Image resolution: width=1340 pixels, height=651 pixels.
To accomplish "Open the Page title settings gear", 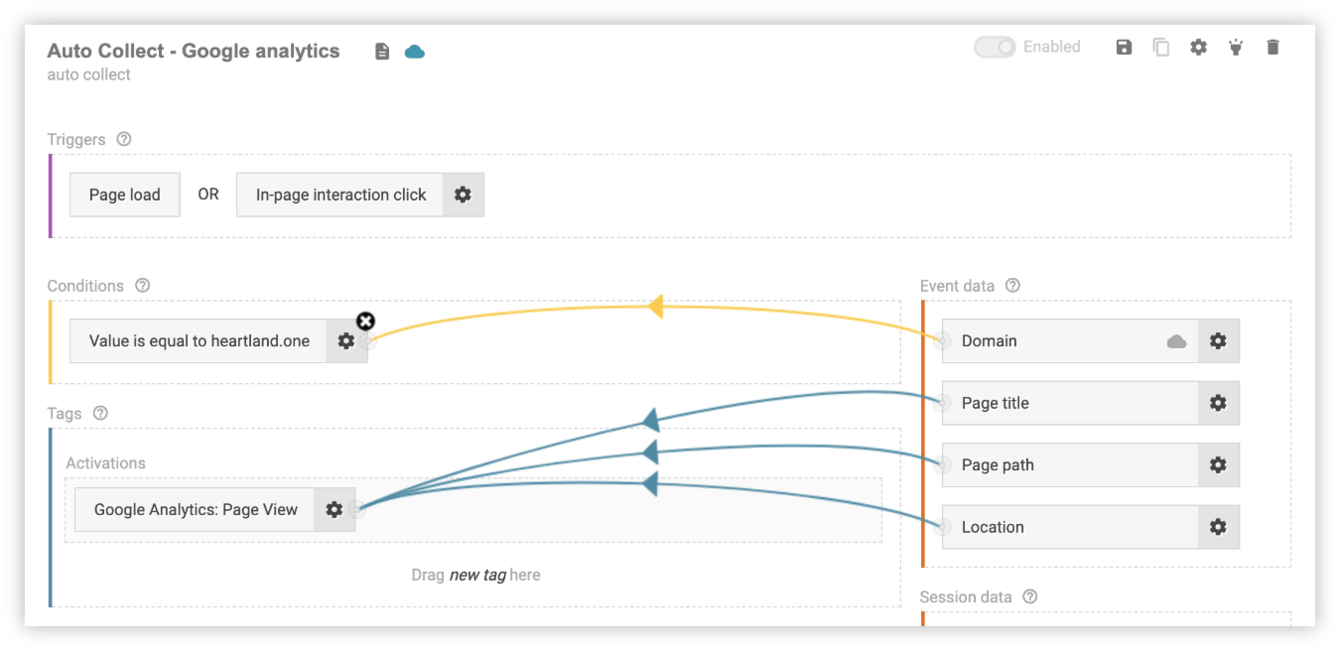I will 1218,403.
